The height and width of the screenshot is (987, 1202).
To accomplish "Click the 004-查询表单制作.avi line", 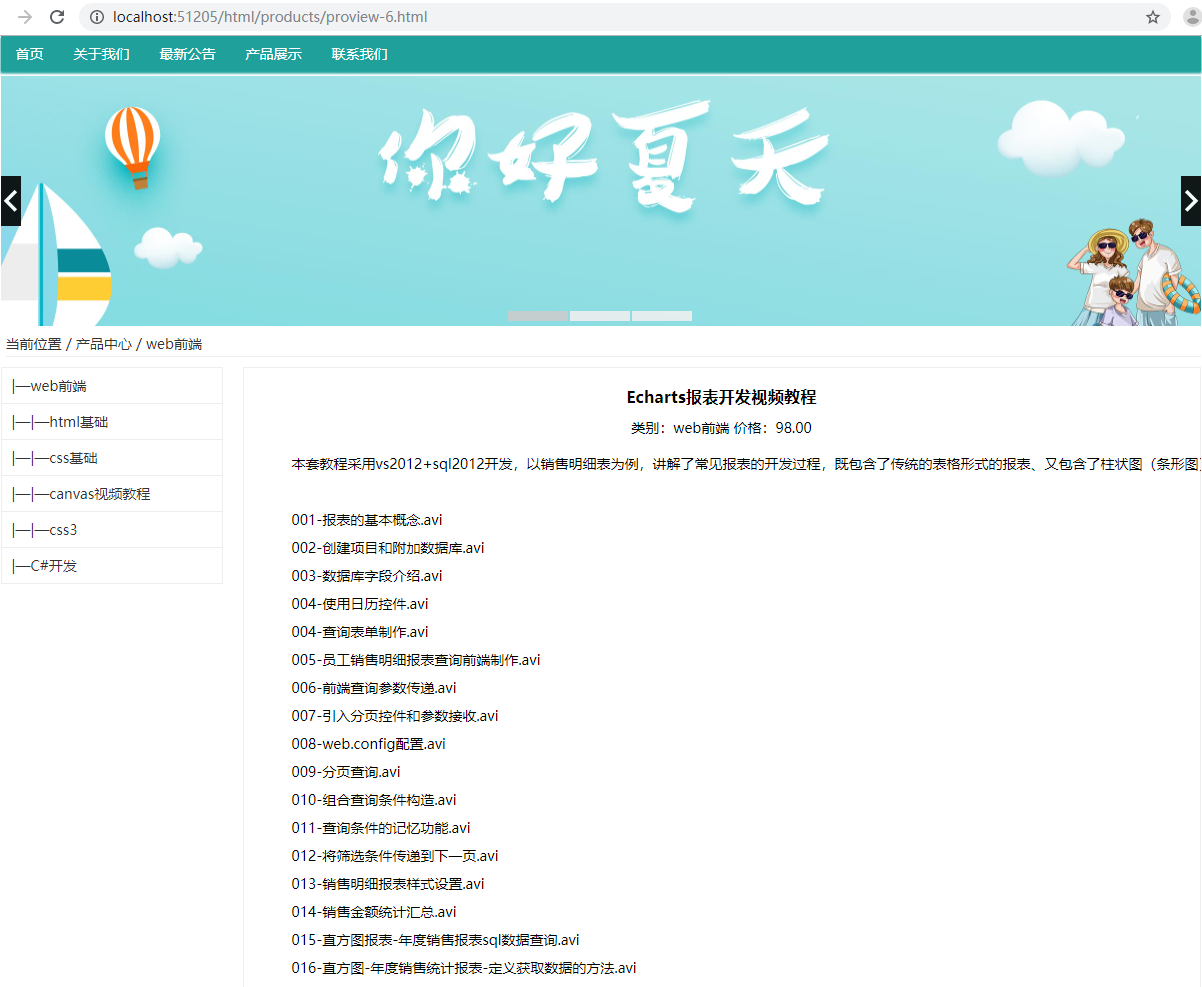I will (360, 632).
